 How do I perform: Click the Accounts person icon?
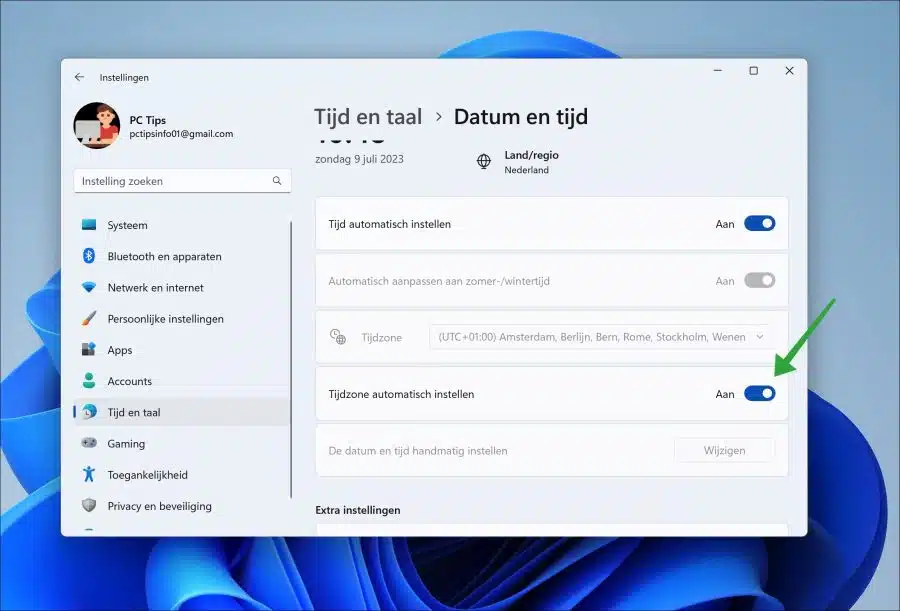click(89, 380)
